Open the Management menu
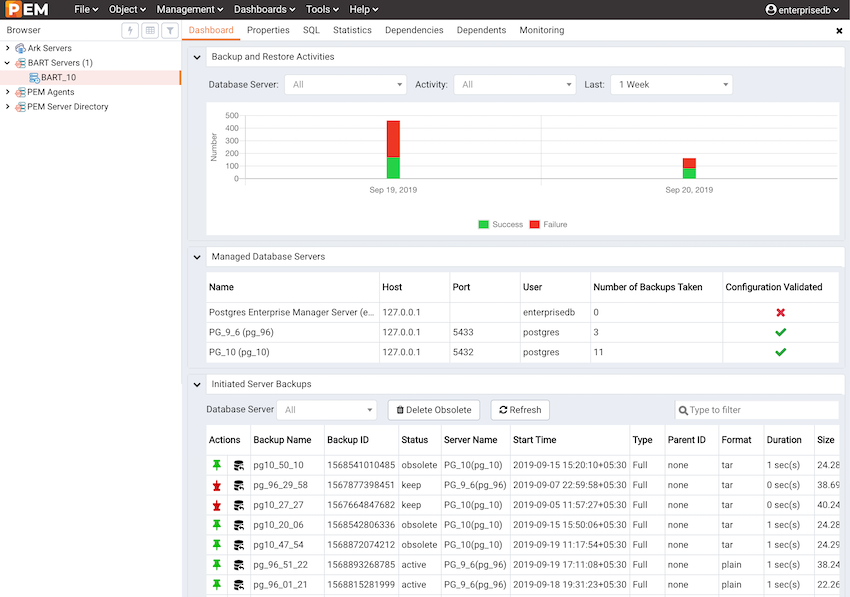 tap(190, 9)
